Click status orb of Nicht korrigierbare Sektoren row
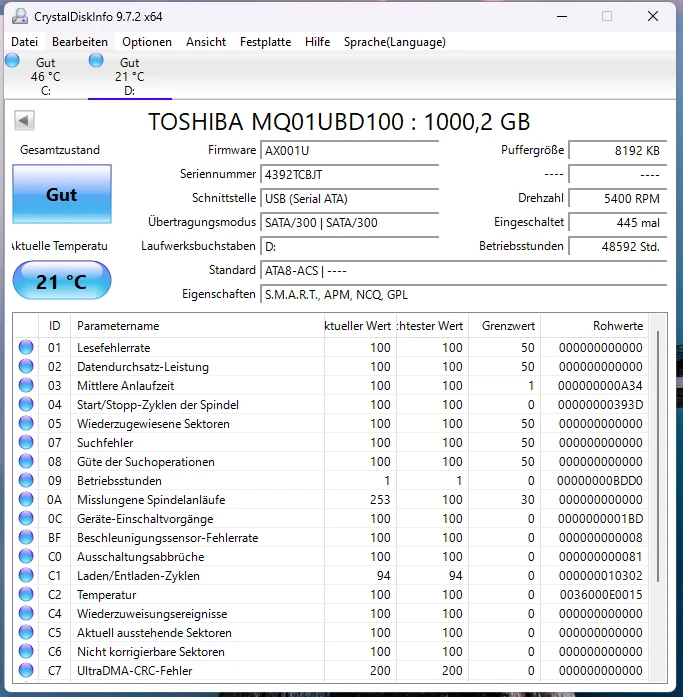Screen dimensions: 683x697 26,652
